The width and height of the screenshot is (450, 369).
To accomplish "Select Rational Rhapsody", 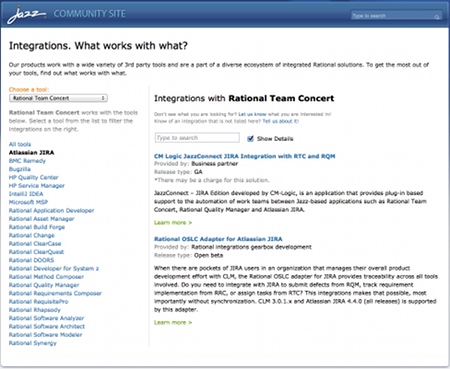I will coord(35,310).
